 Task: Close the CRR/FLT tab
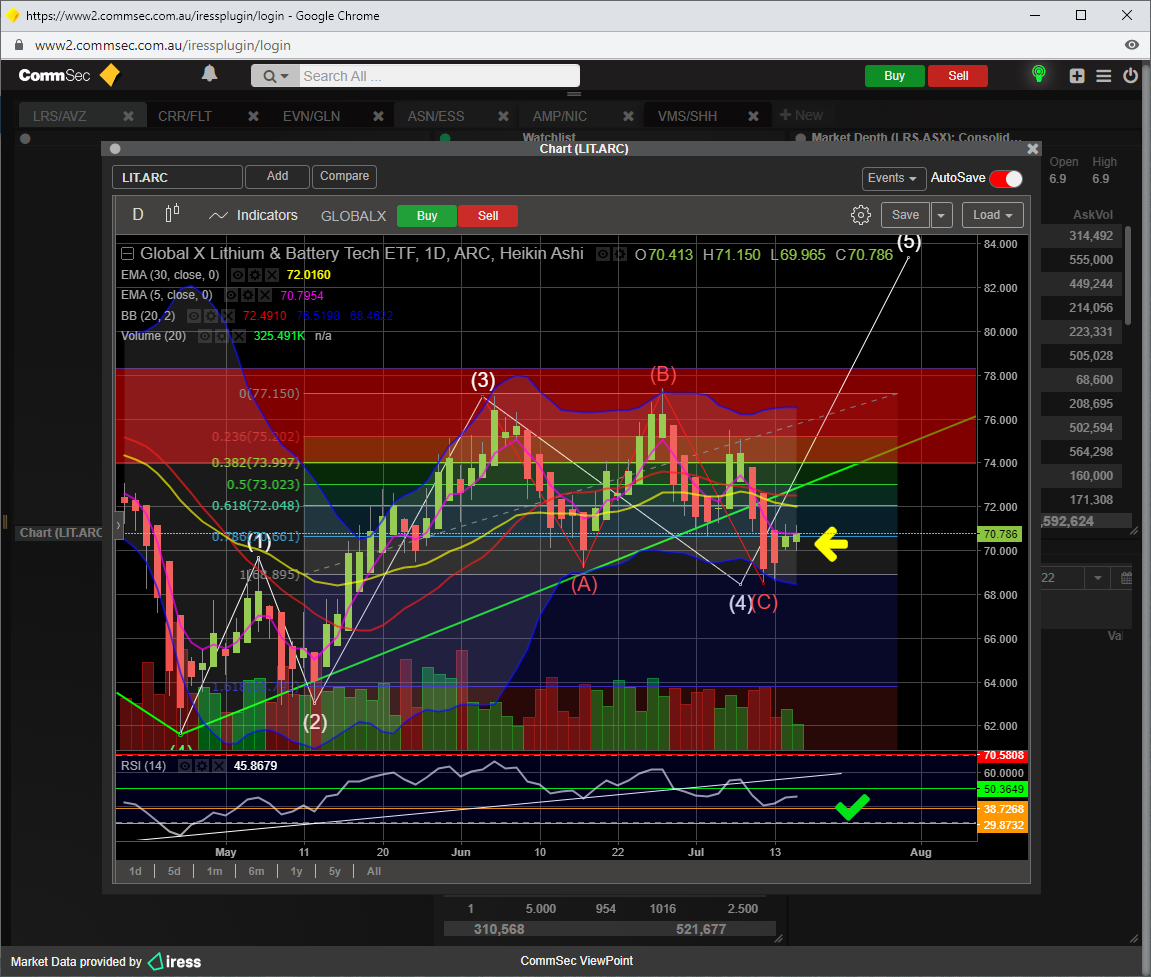point(253,116)
